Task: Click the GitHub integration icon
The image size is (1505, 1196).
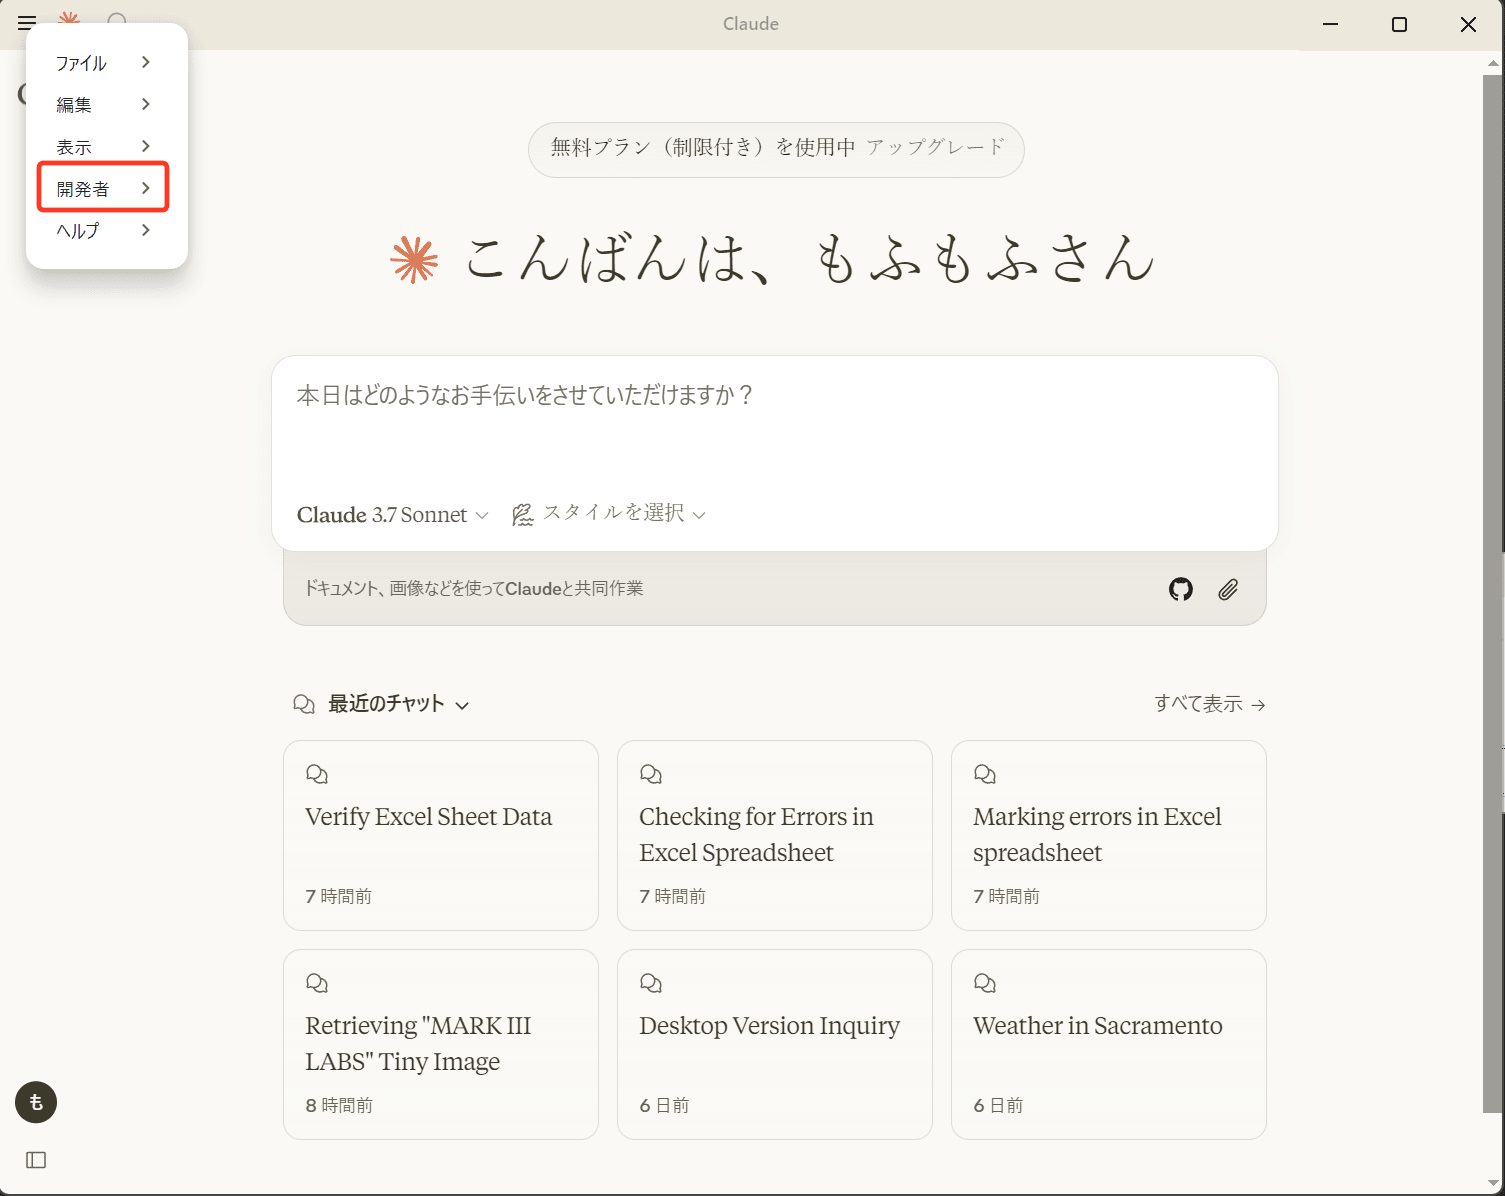Action: click(1180, 589)
